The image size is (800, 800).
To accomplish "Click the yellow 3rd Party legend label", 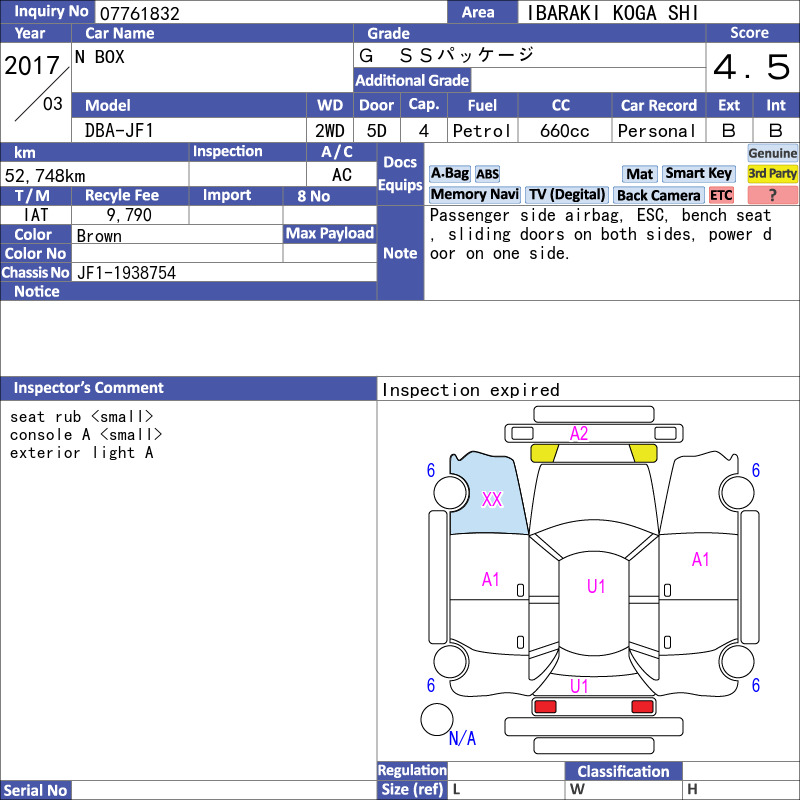I will (x=772, y=174).
